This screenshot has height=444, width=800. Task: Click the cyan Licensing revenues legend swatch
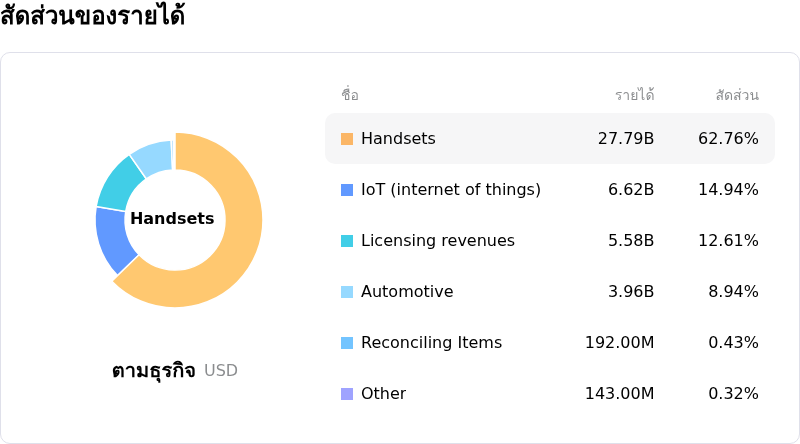[347, 241]
